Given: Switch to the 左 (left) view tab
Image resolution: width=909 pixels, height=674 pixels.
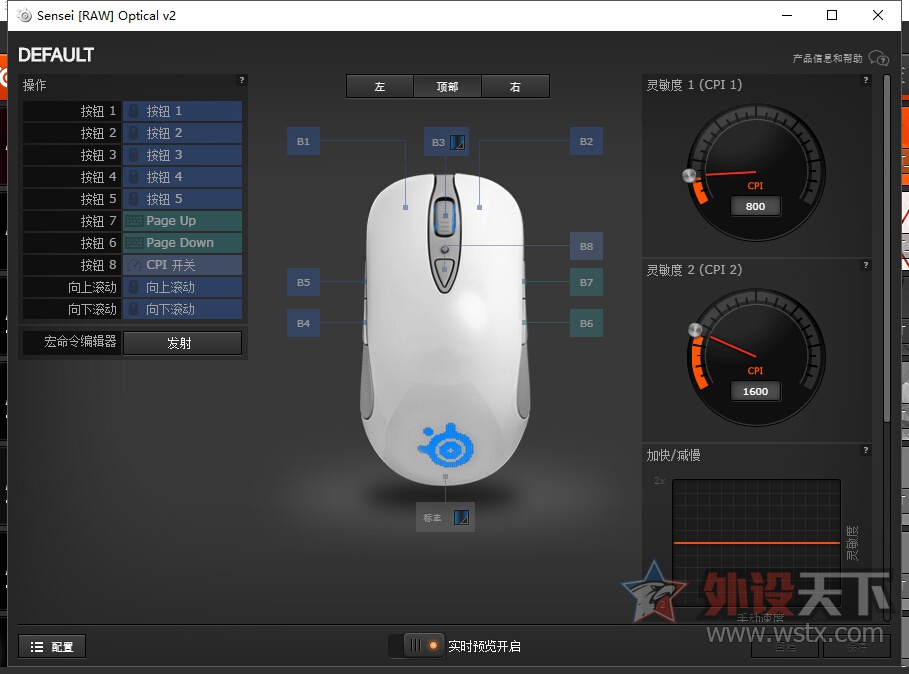Looking at the screenshot, I should (380, 86).
